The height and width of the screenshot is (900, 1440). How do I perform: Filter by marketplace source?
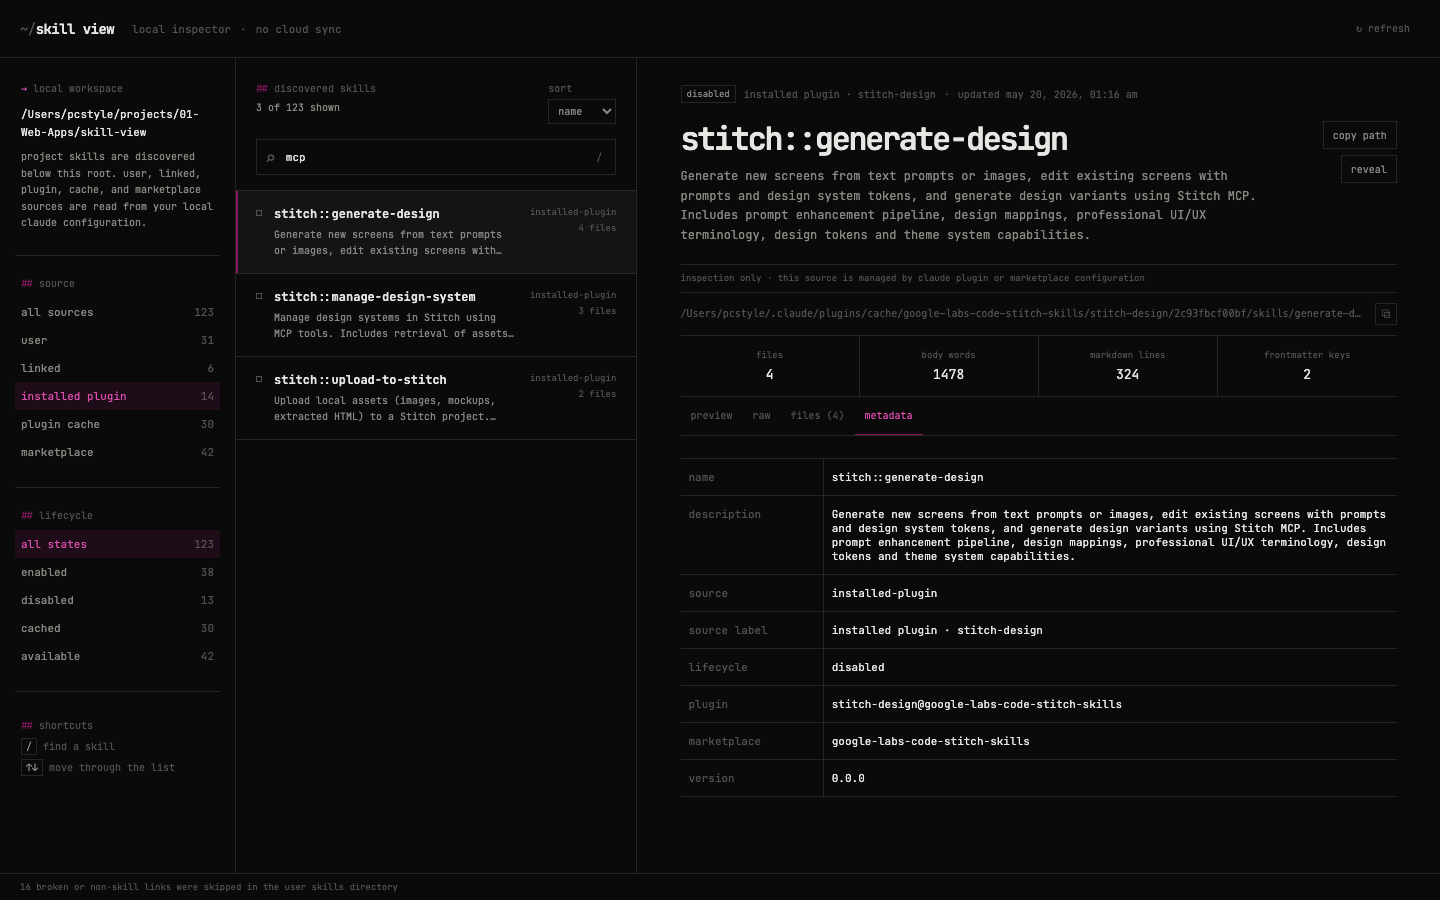pyautogui.click(x=118, y=453)
